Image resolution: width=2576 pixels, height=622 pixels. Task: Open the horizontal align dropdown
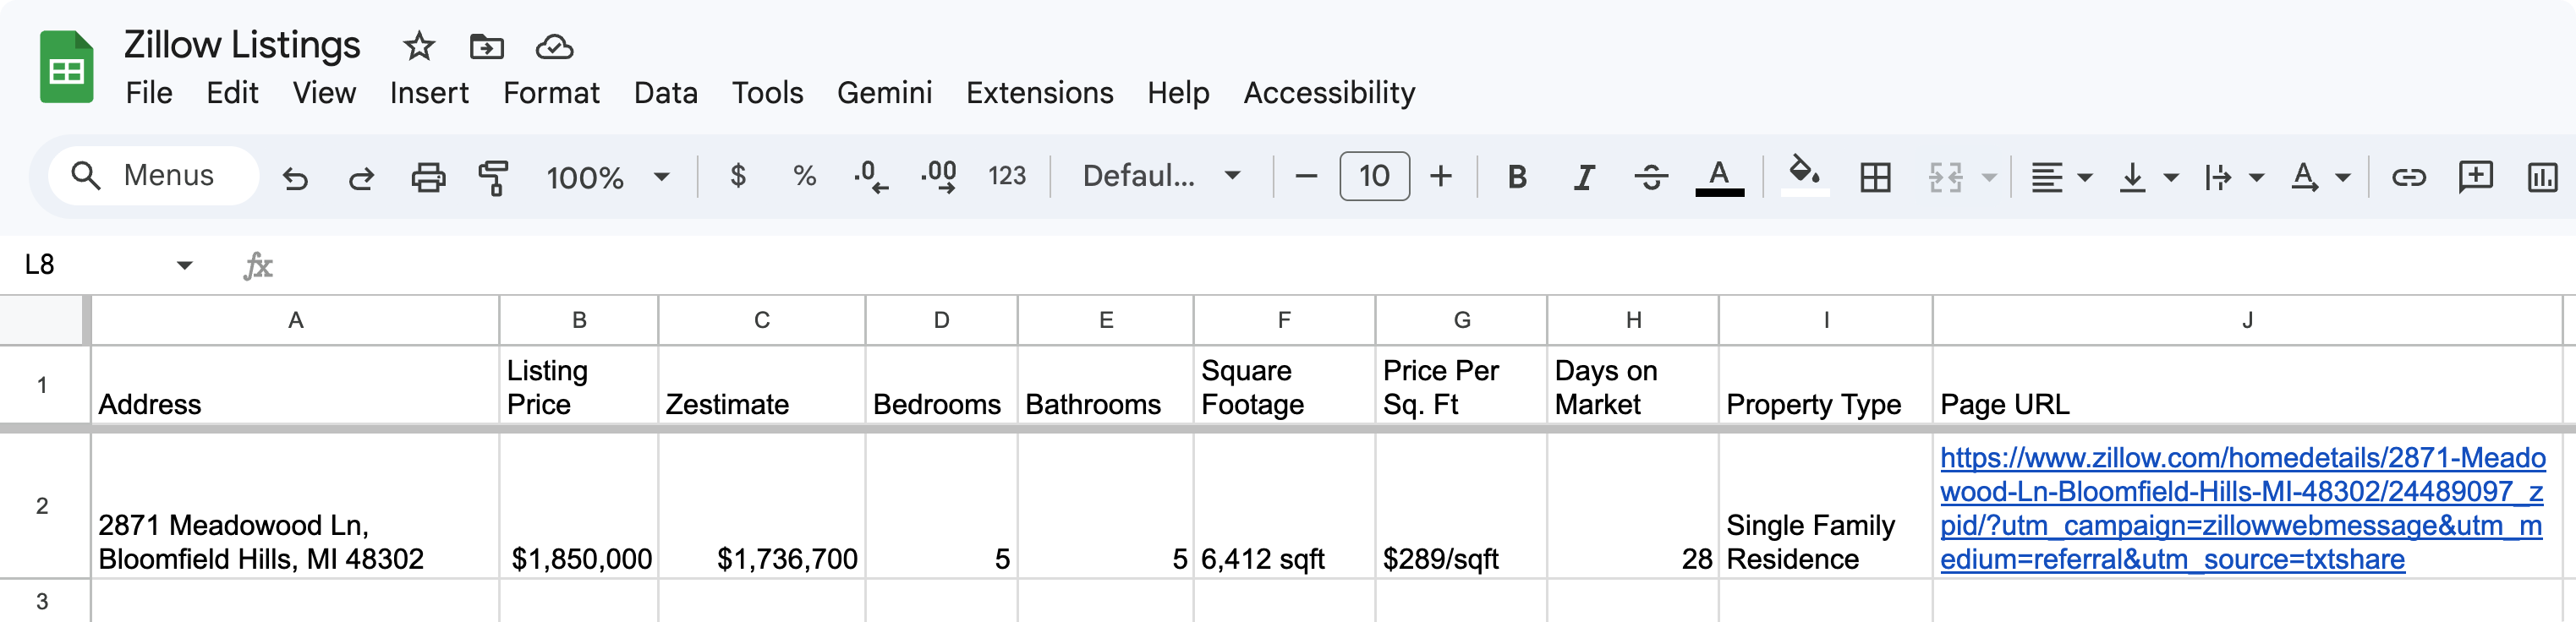(2060, 178)
